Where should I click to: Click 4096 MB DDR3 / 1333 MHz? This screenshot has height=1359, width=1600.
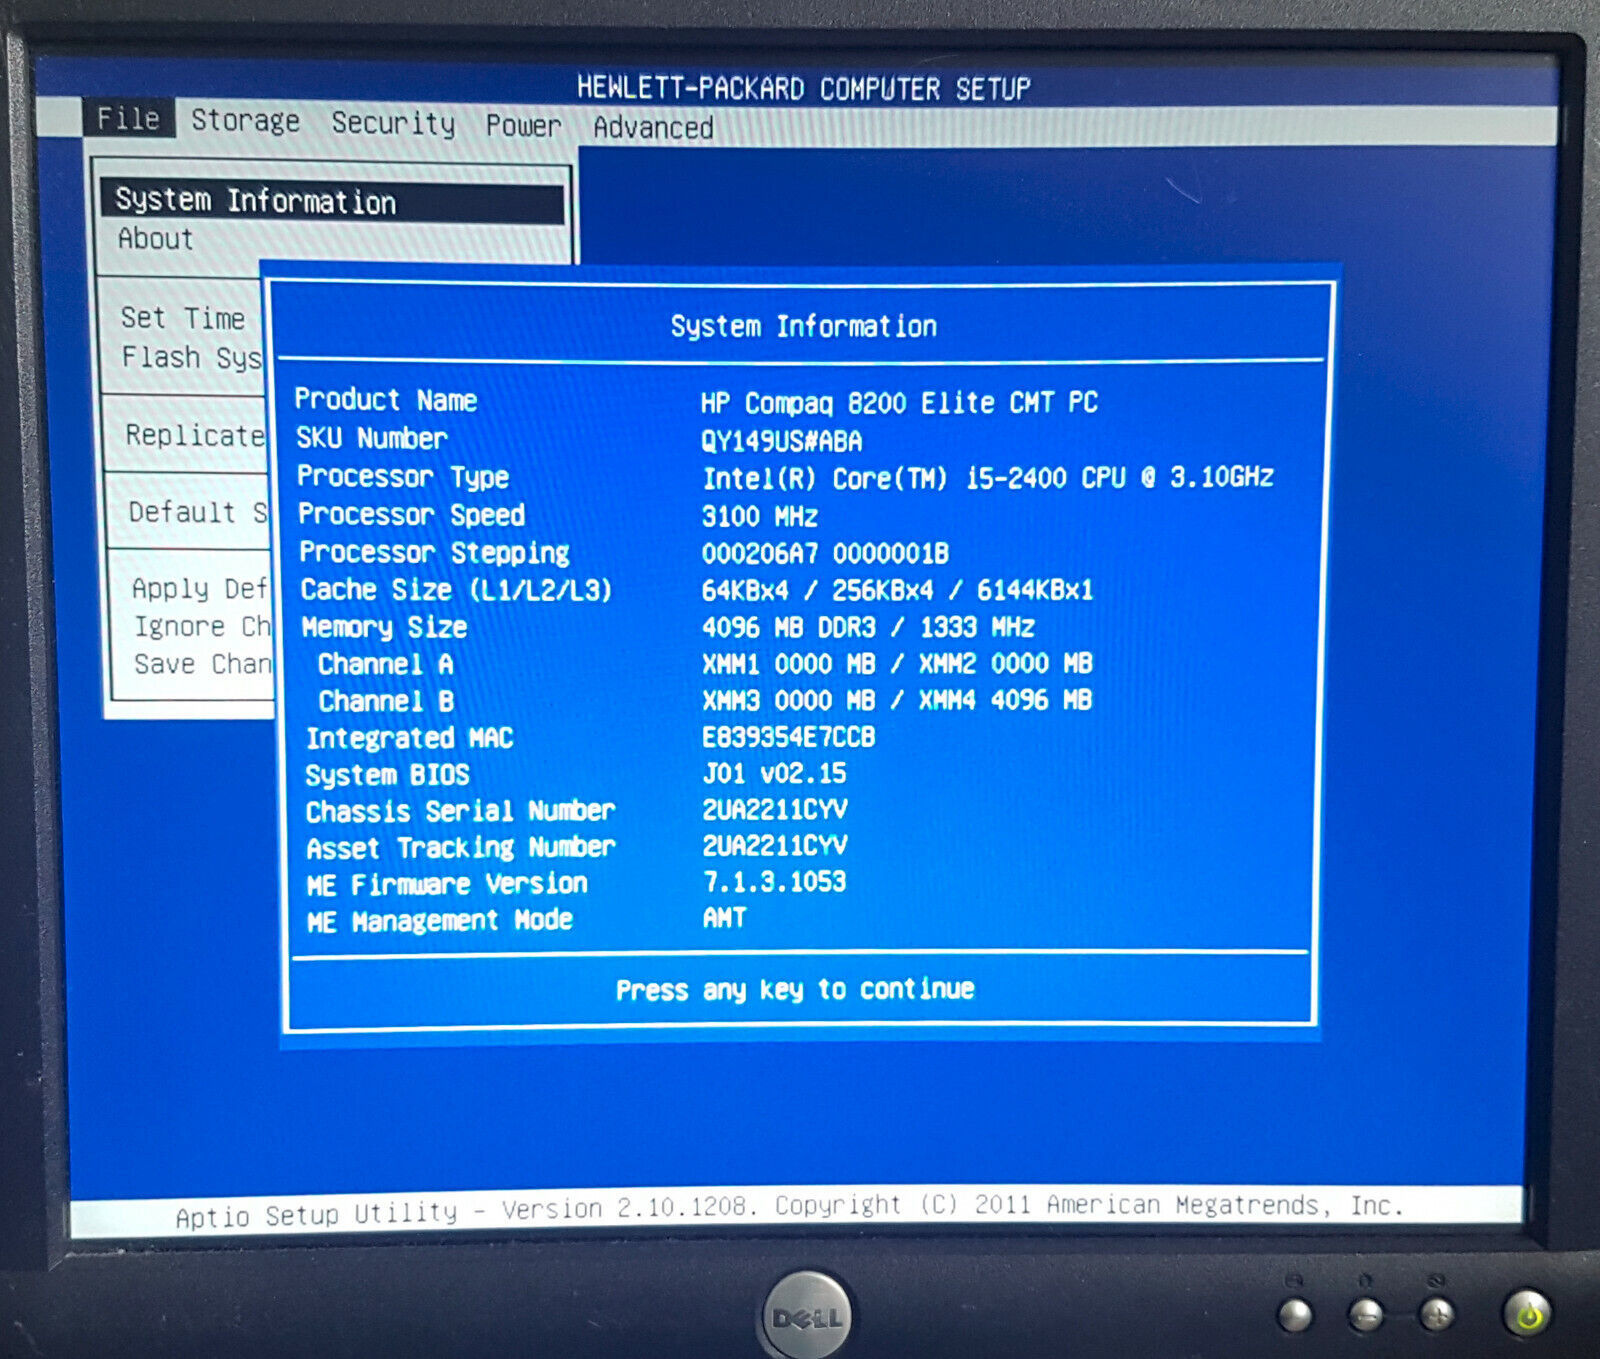pos(868,628)
